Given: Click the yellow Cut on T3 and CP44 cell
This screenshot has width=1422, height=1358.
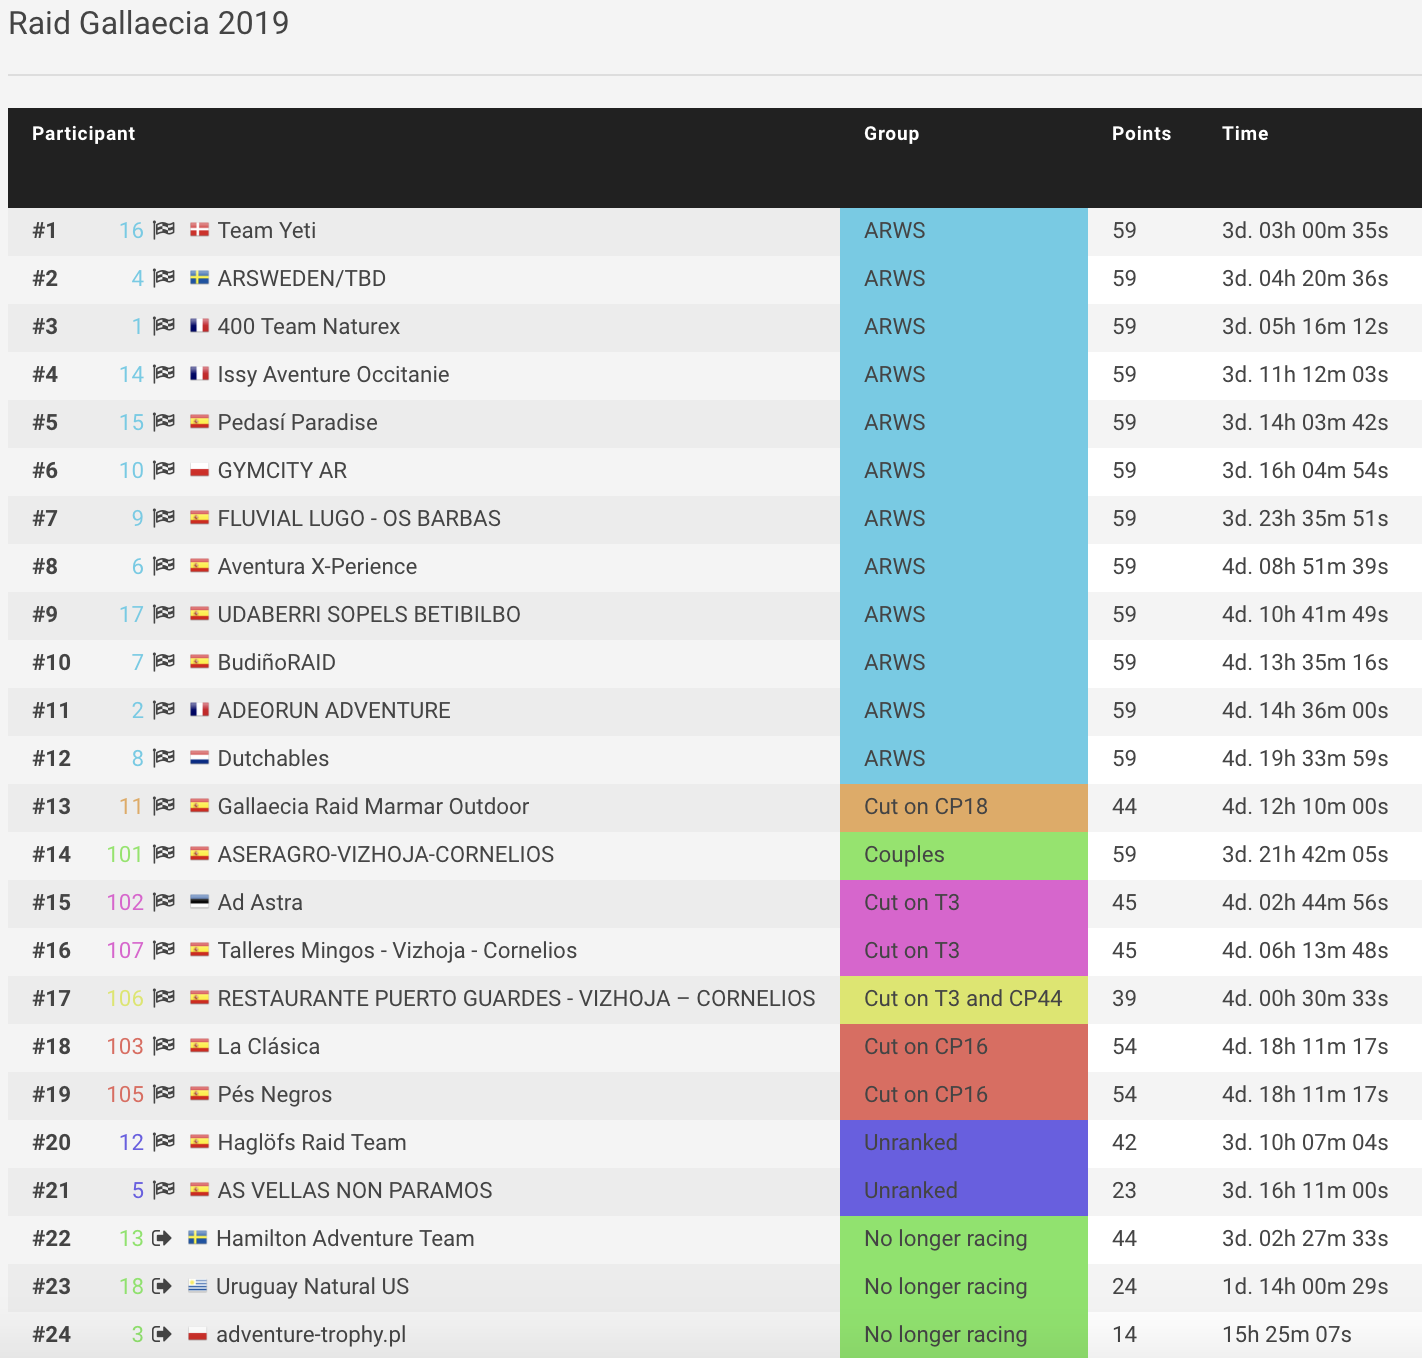Looking at the screenshot, I should 962,999.
